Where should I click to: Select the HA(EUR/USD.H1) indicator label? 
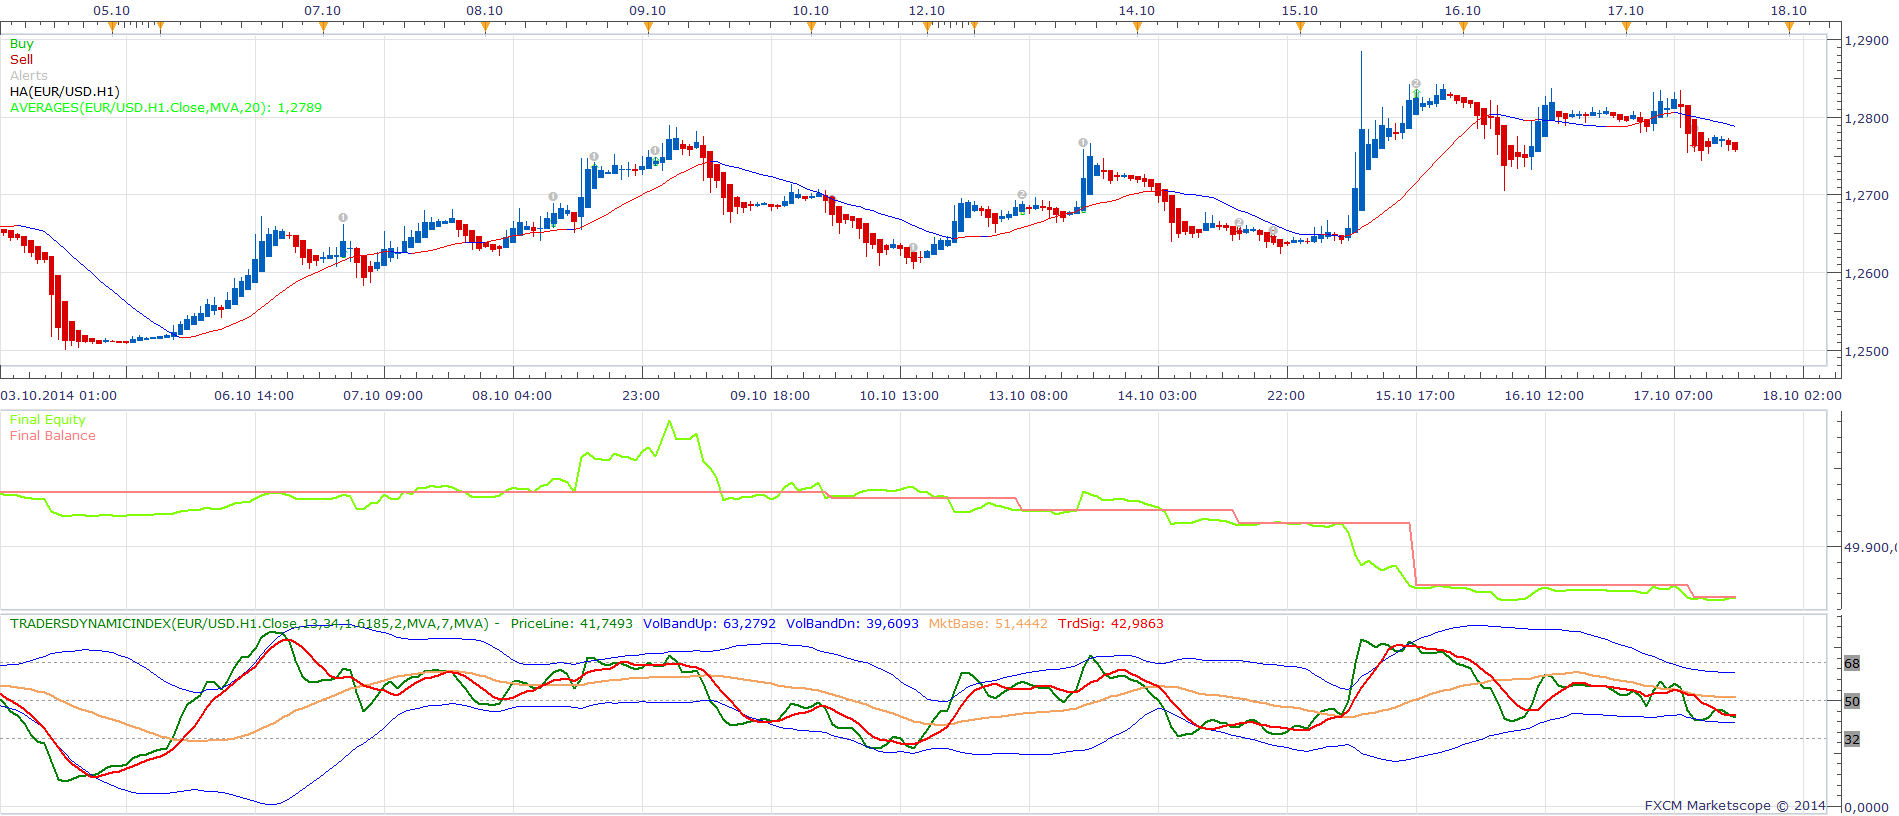coord(65,92)
